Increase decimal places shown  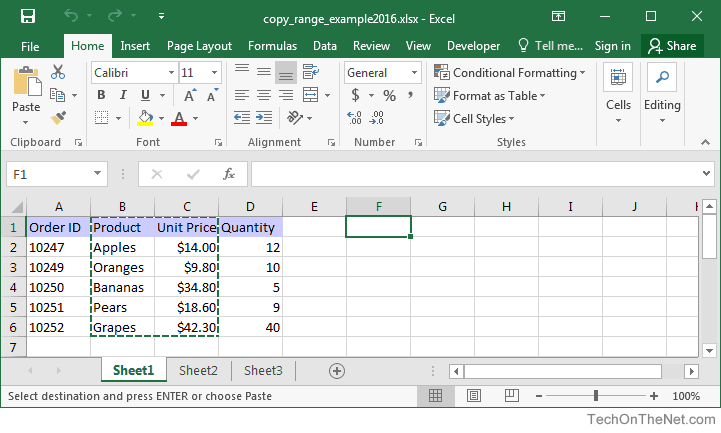355,118
